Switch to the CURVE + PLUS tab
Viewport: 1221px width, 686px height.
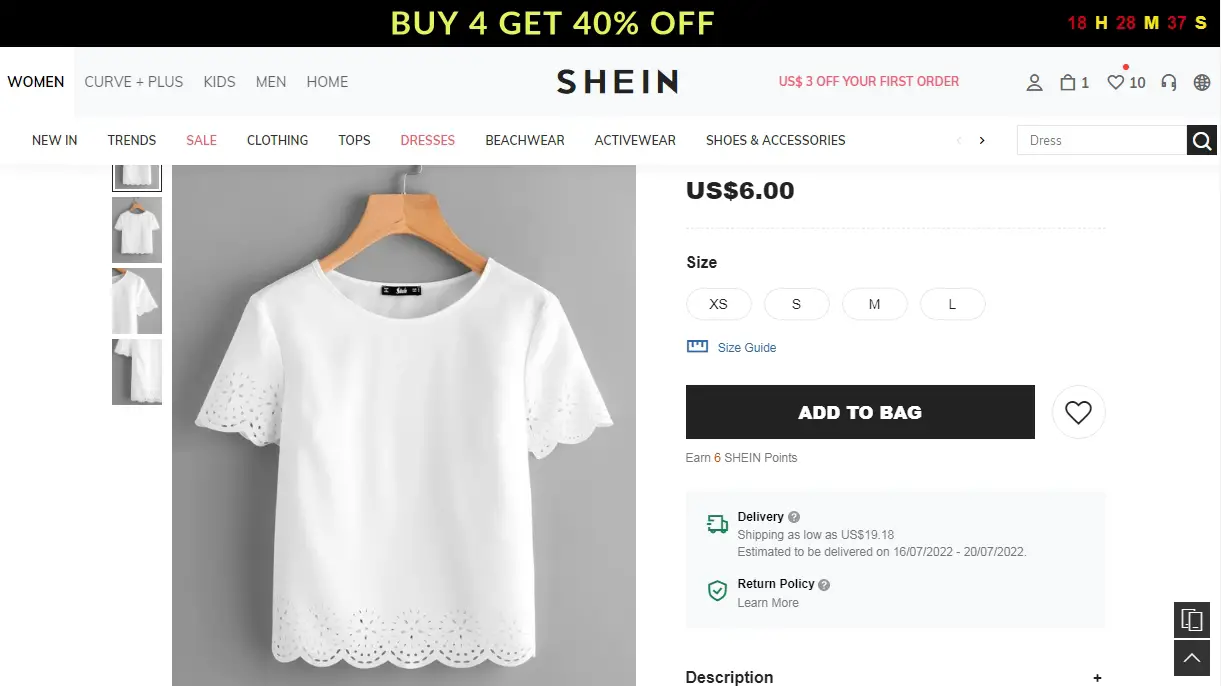pos(133,82)
